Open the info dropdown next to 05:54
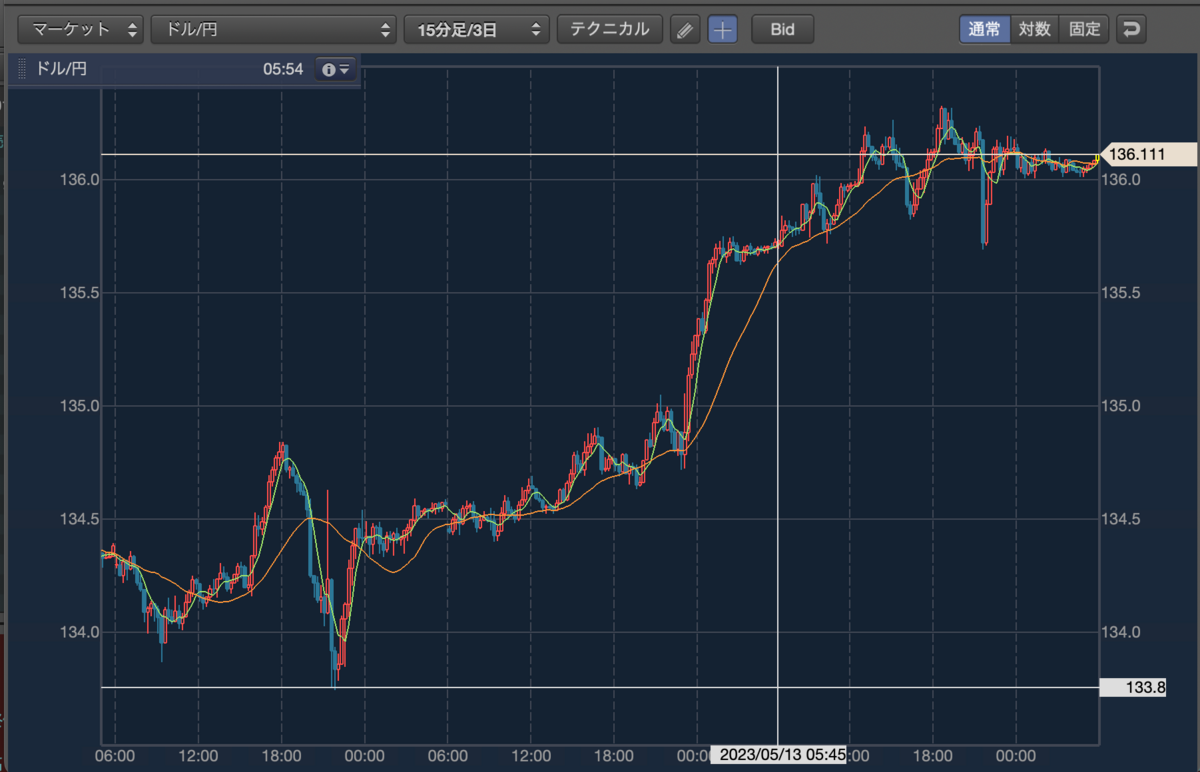Image resolution: width=1200 pixels, height=772 pixels. point(335,69)
